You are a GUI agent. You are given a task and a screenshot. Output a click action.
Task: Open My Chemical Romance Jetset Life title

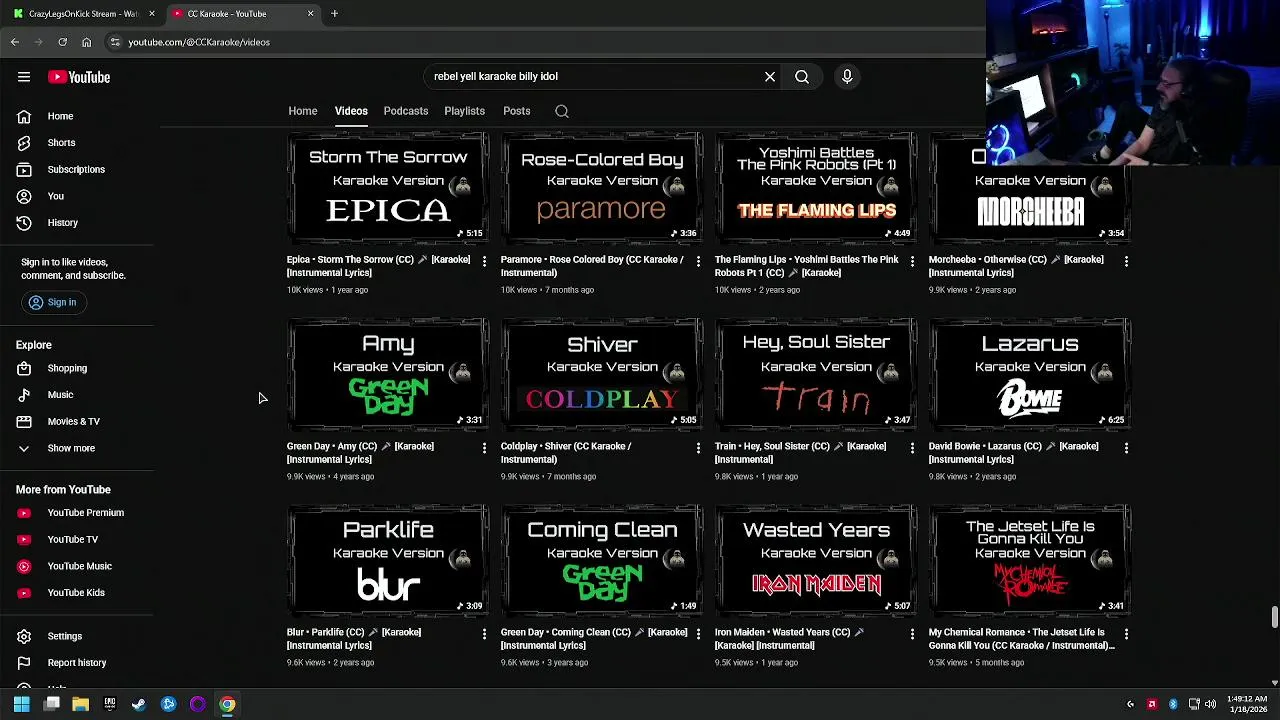tap(1021, 639)
